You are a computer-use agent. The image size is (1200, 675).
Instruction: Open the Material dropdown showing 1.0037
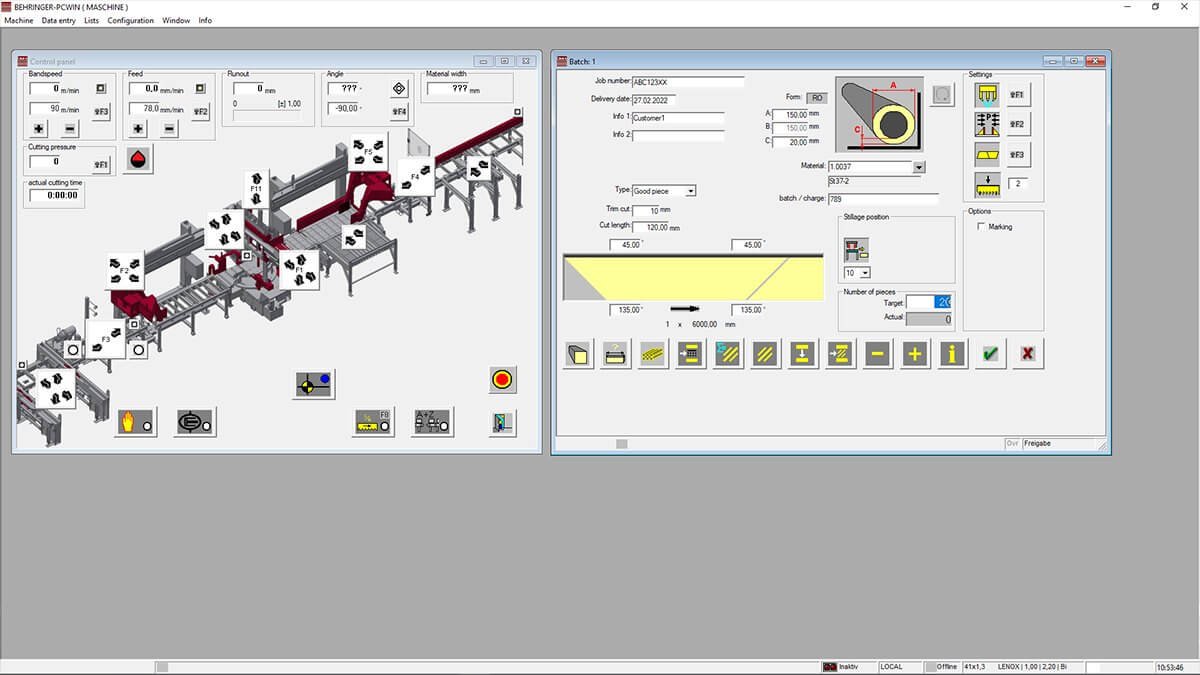point(920,166)
